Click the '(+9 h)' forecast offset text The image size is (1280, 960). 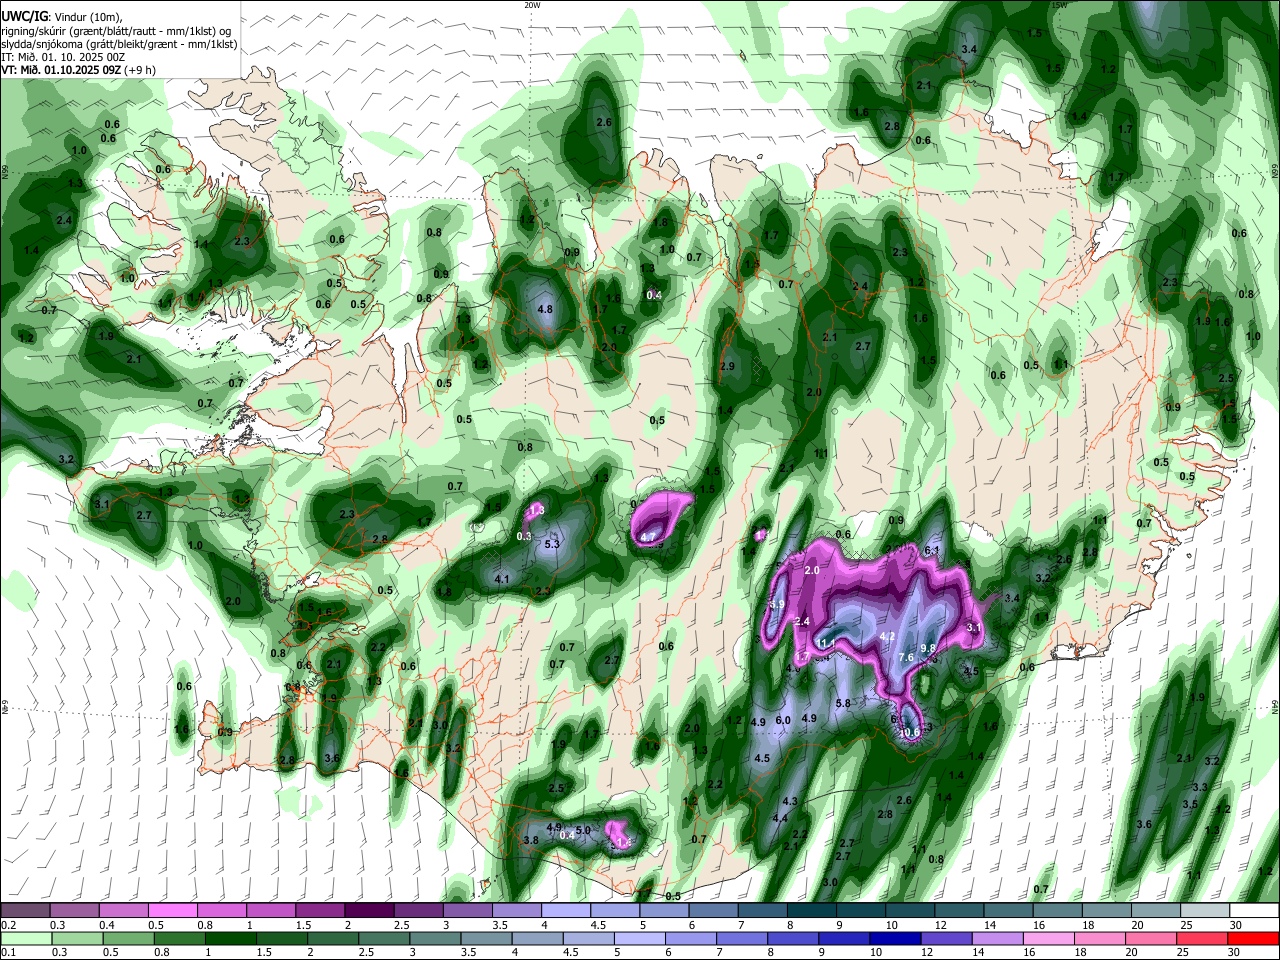[141, 70]
